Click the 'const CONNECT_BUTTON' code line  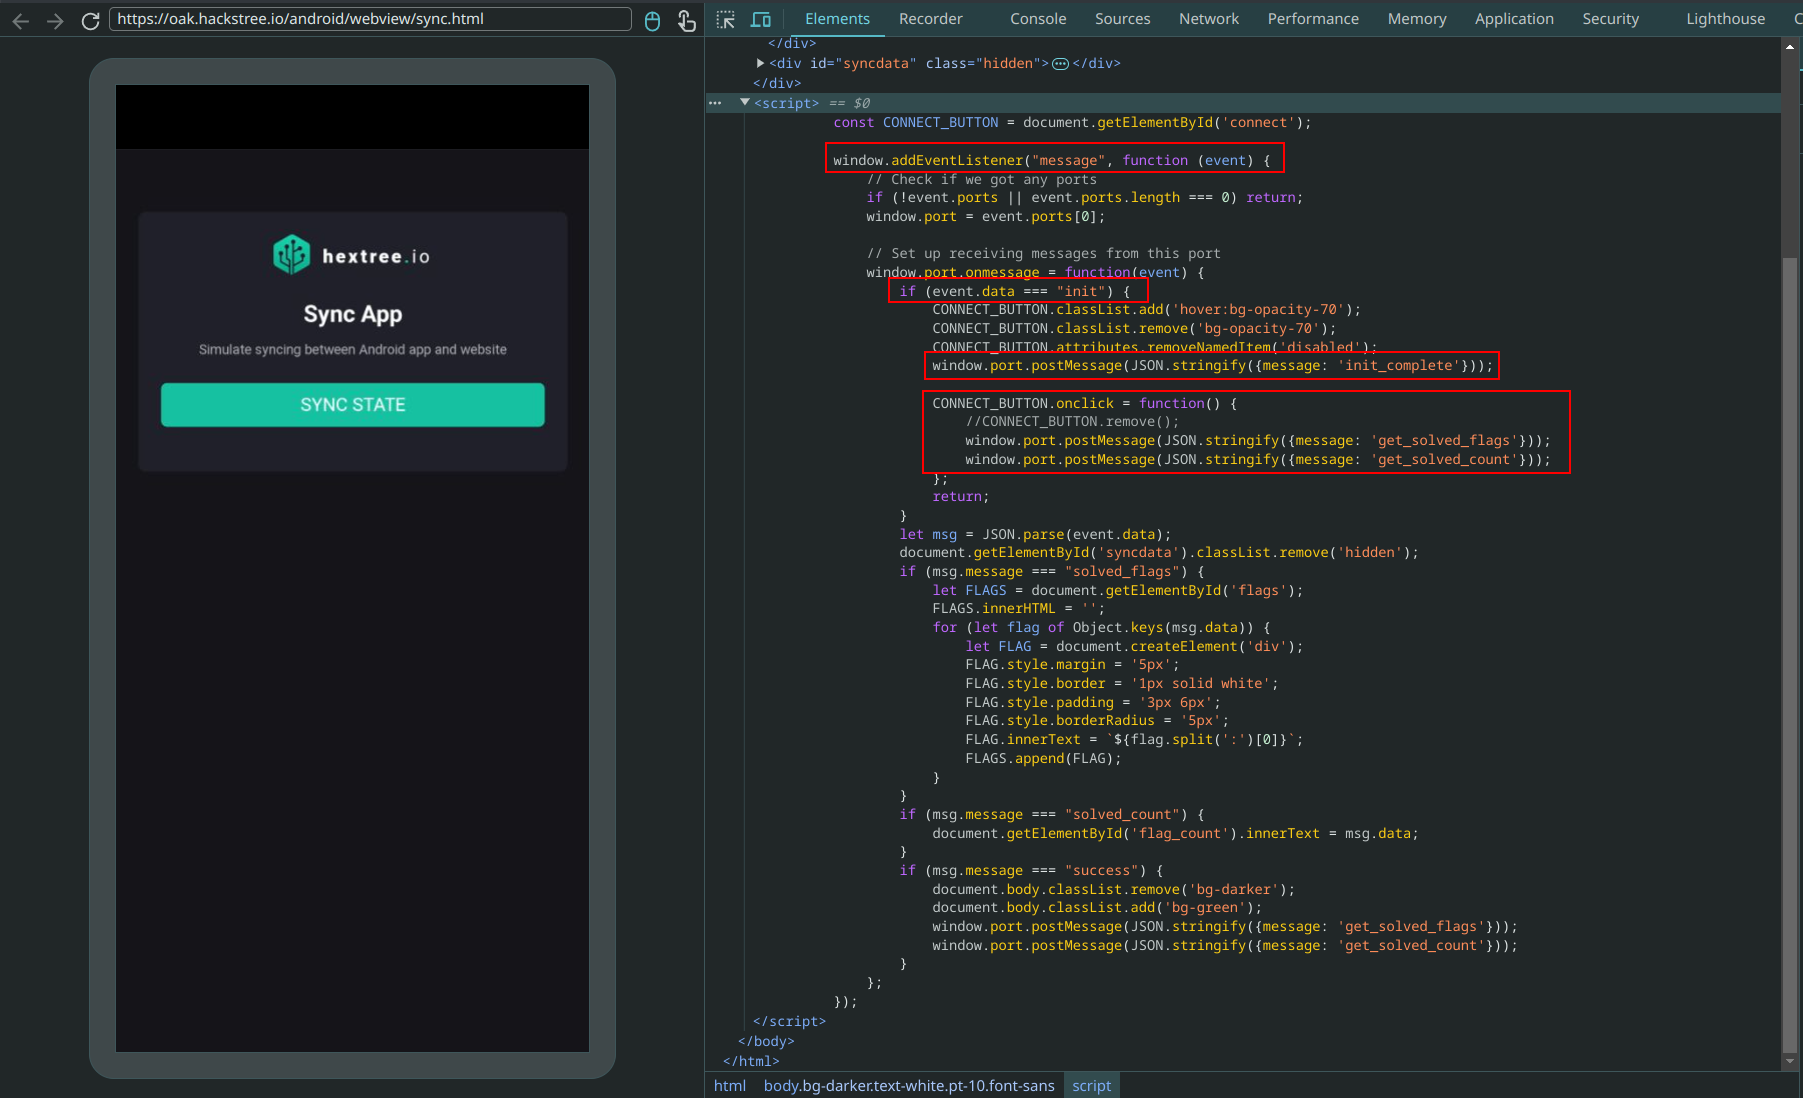pos(1072,122)
